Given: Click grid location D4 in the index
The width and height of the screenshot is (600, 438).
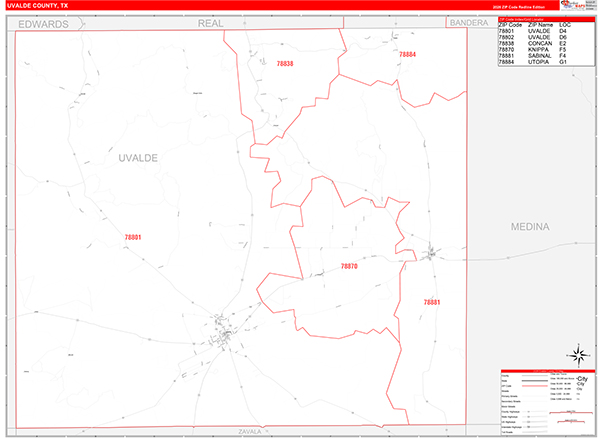Looking at the screenshot, I should click(562, 31).
